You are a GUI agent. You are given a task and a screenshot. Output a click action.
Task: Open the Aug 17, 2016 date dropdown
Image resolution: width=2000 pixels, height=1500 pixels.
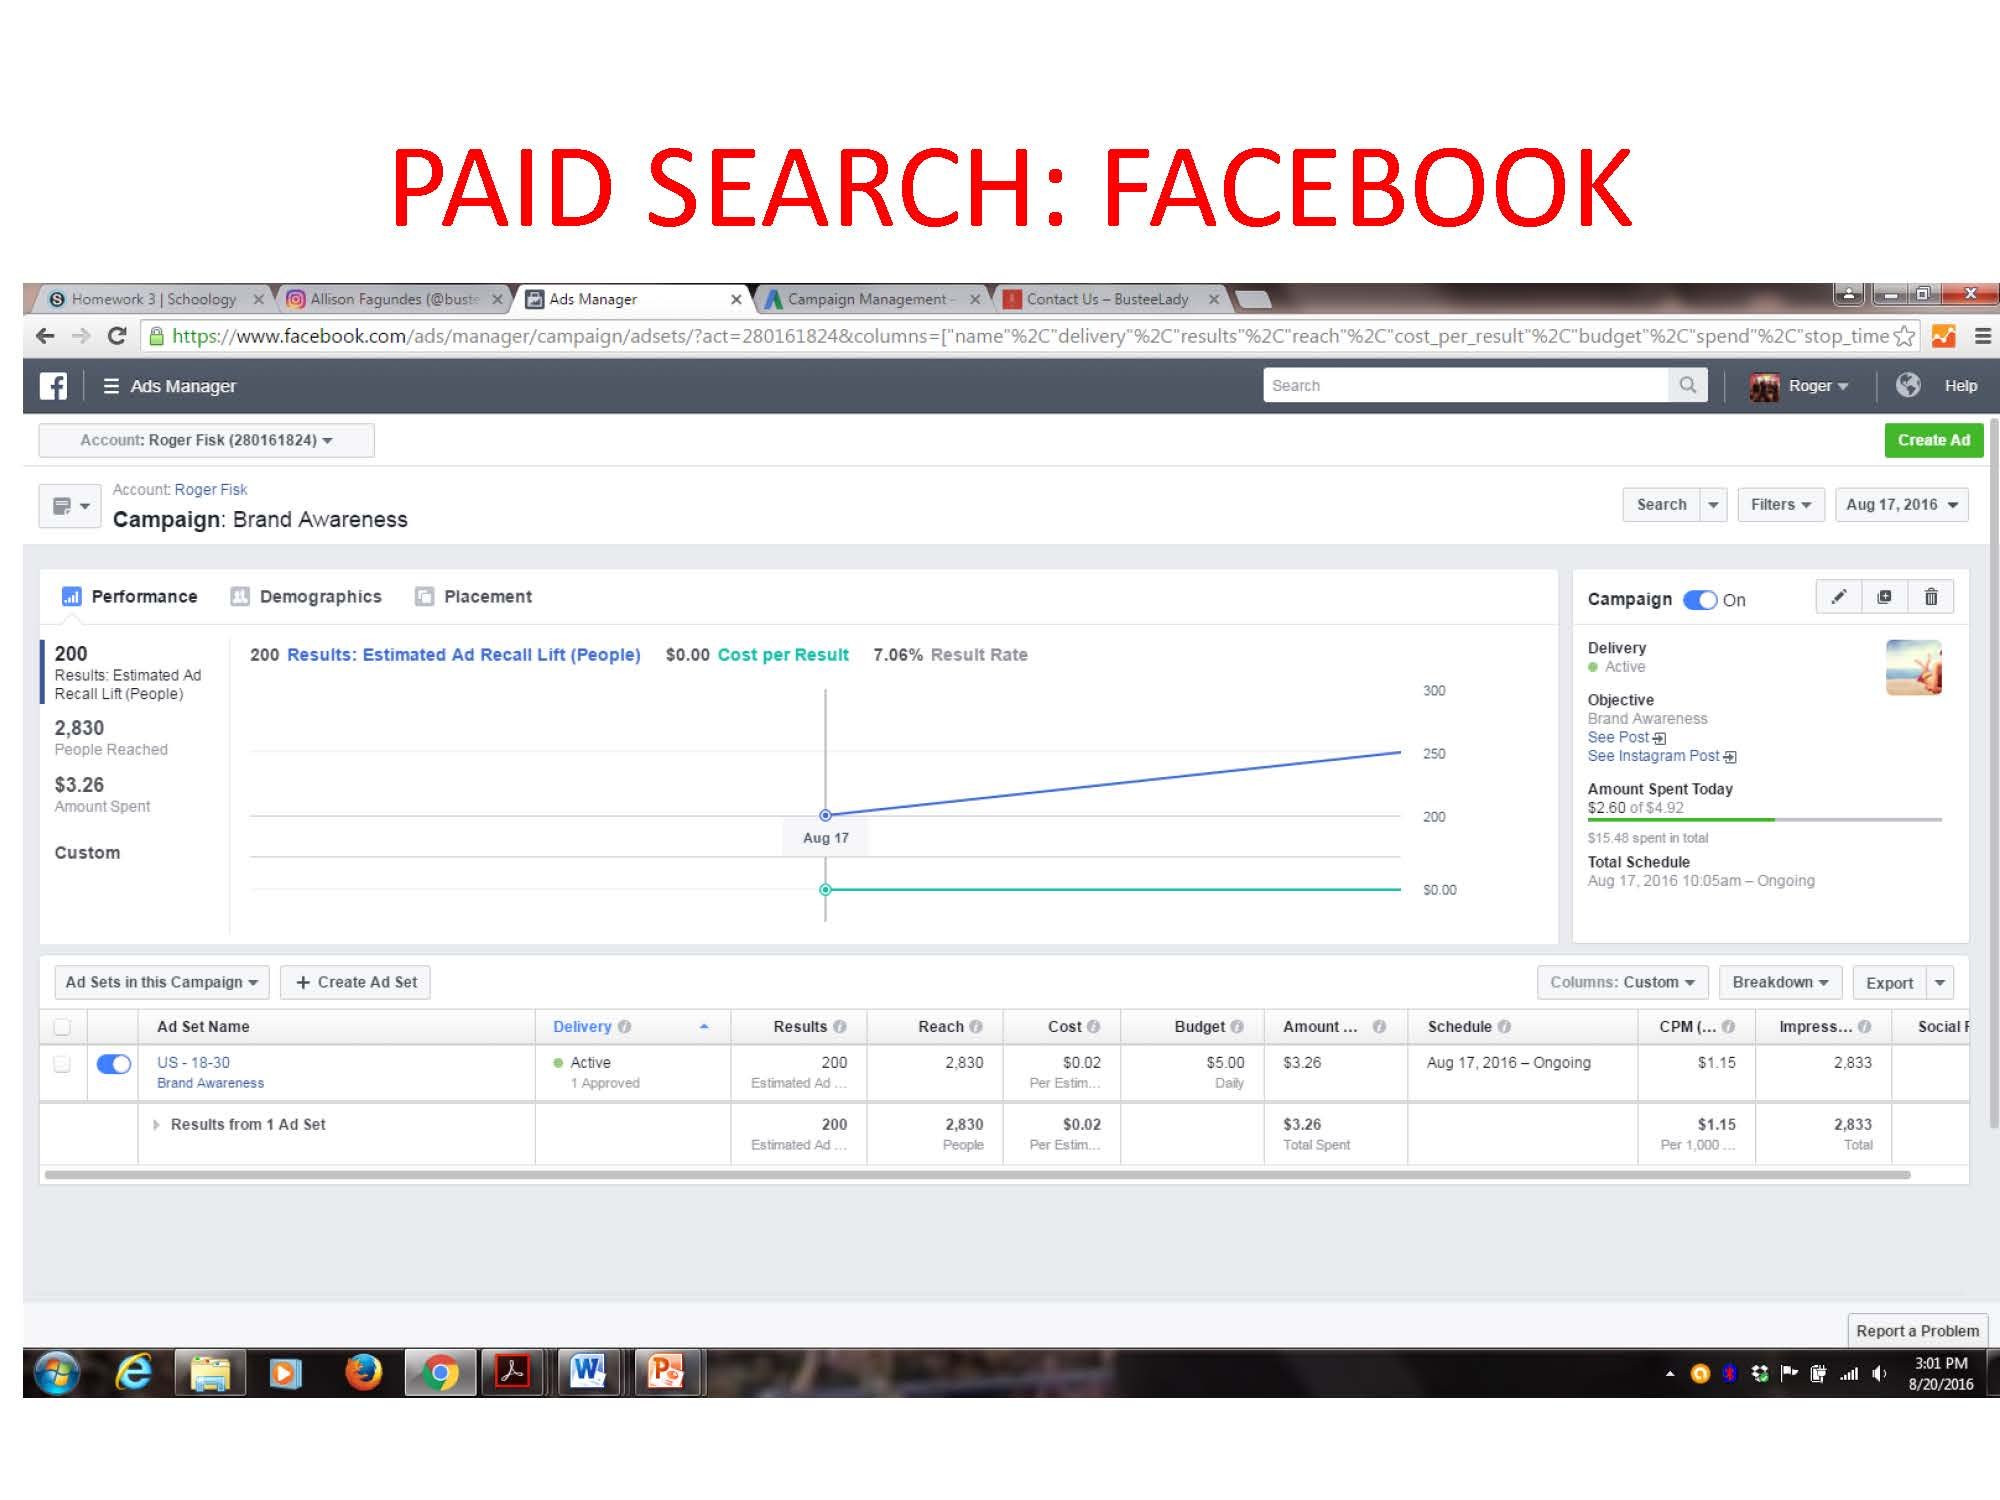pos(1902,505)
